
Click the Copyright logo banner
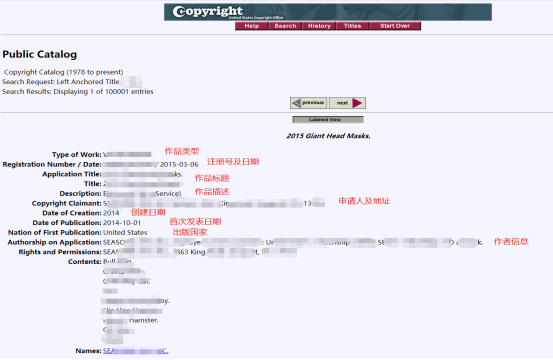point(328,12)
